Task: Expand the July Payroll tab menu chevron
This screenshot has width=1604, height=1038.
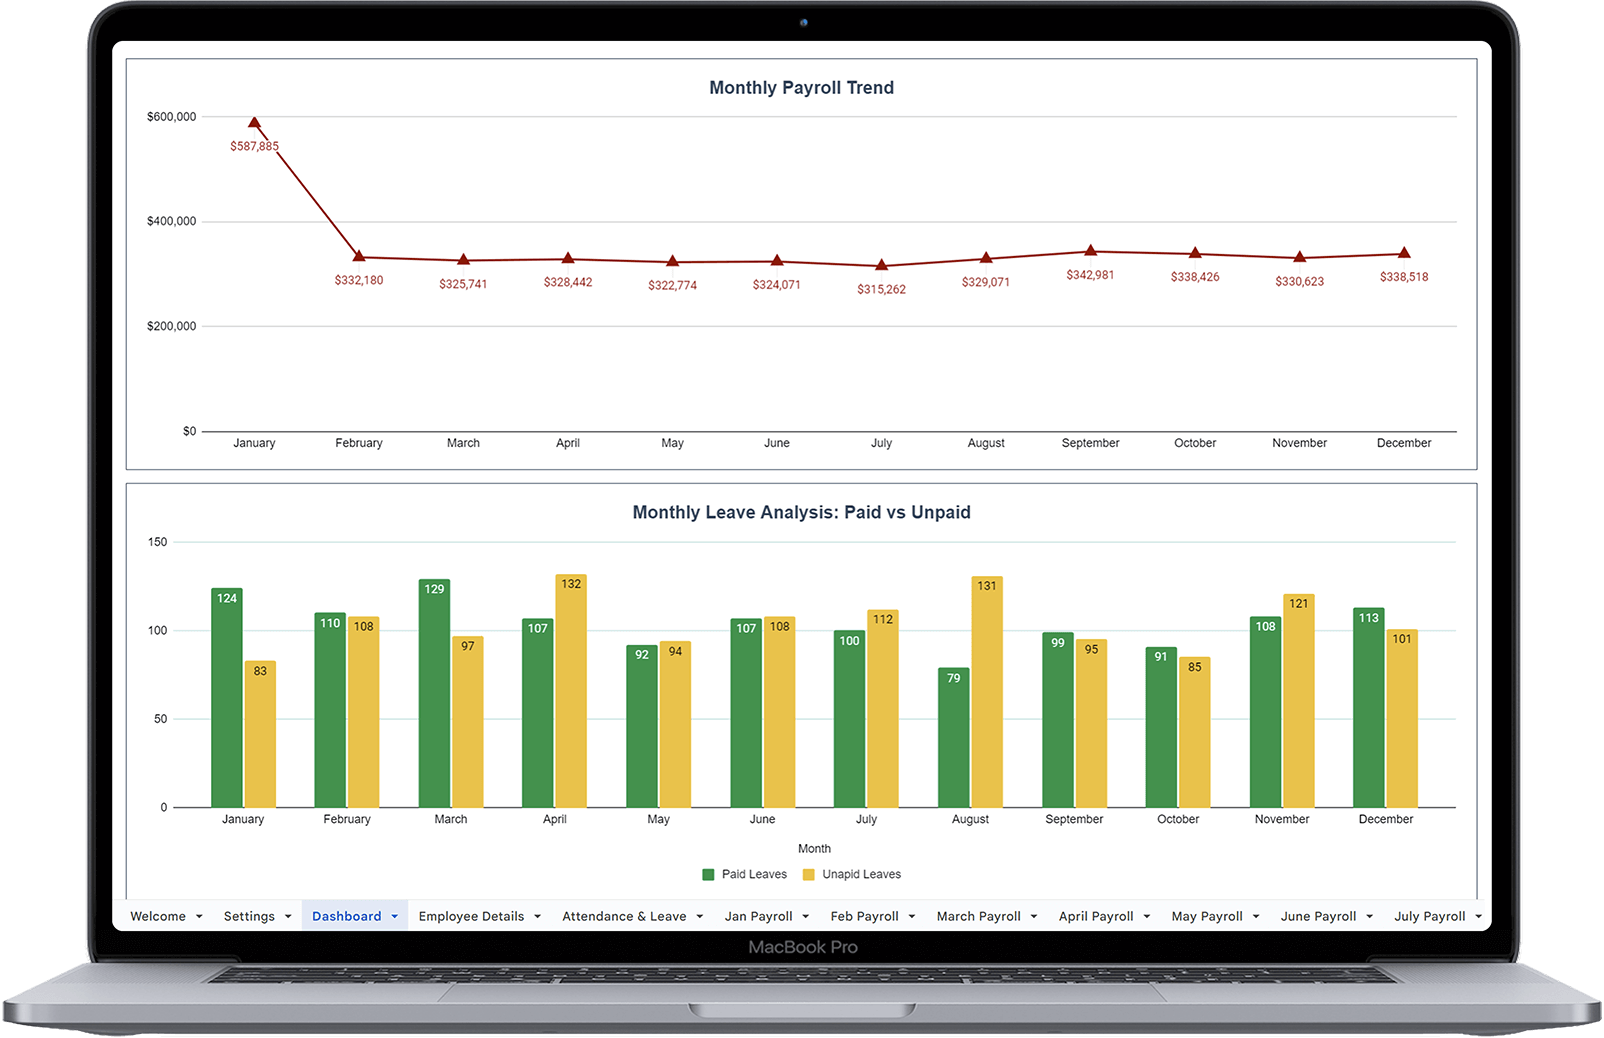Action: [x=1478, y=915]
